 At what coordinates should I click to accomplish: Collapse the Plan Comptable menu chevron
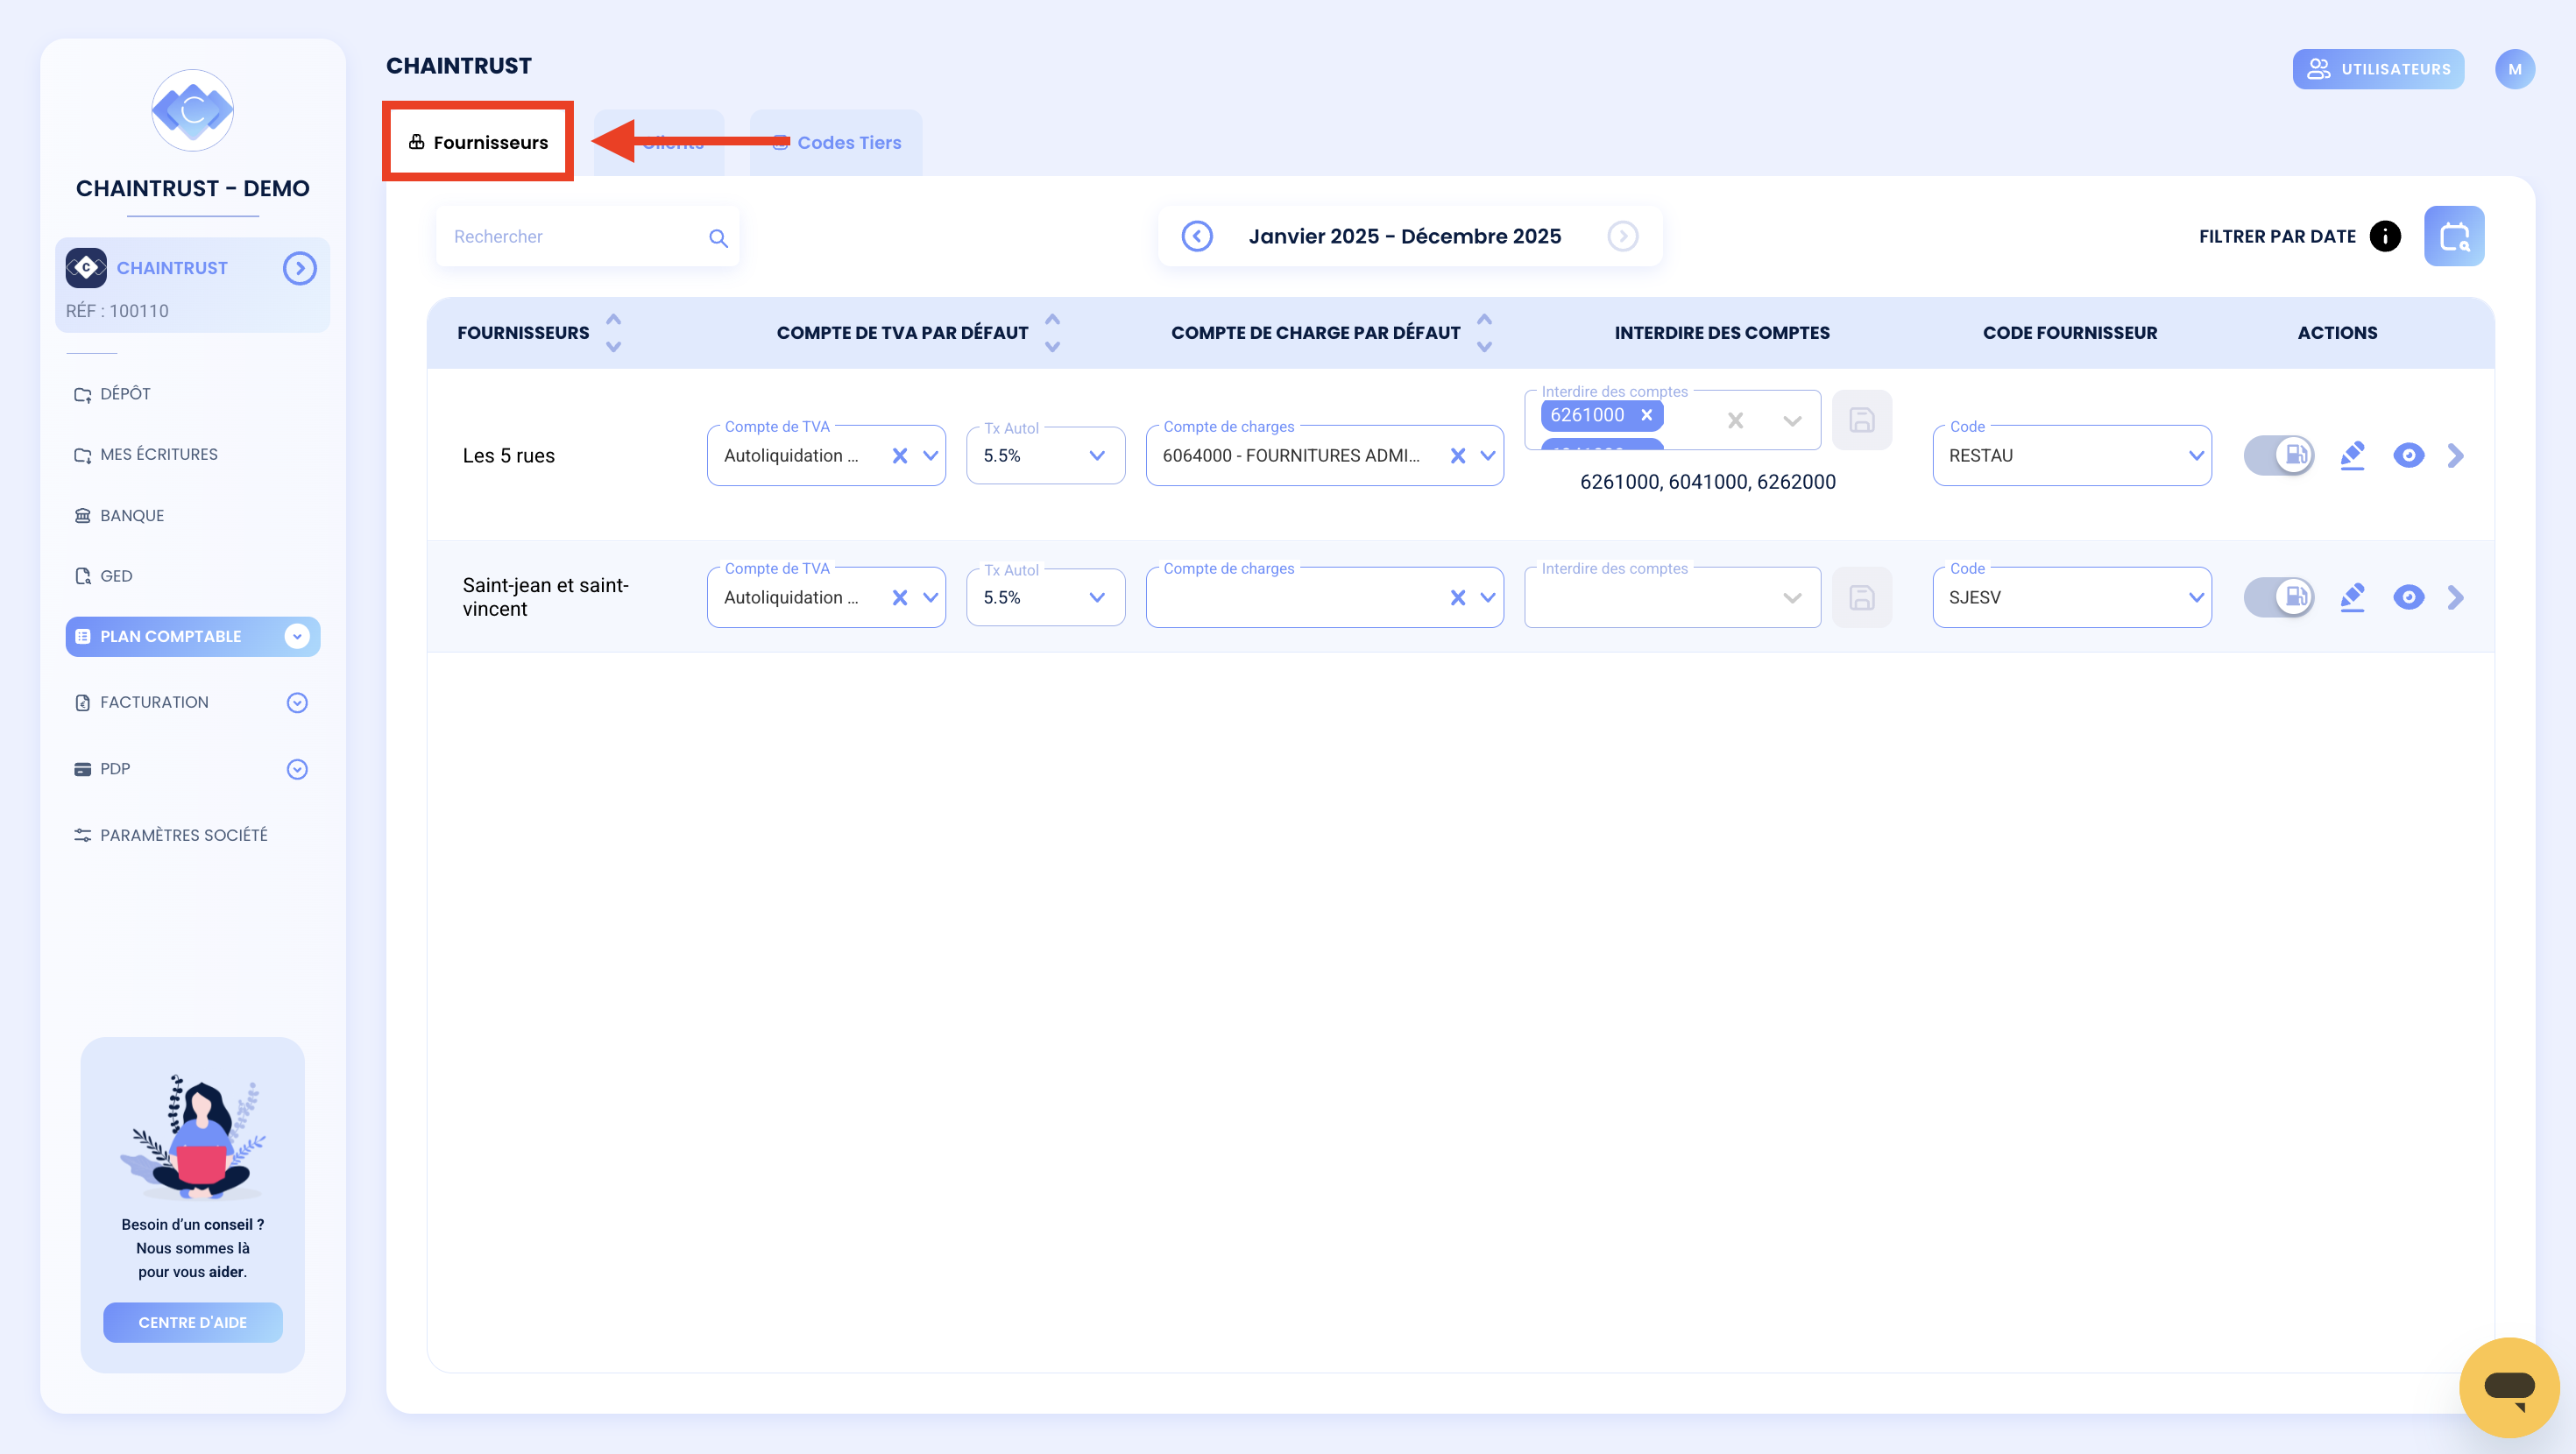pos(297,636)
